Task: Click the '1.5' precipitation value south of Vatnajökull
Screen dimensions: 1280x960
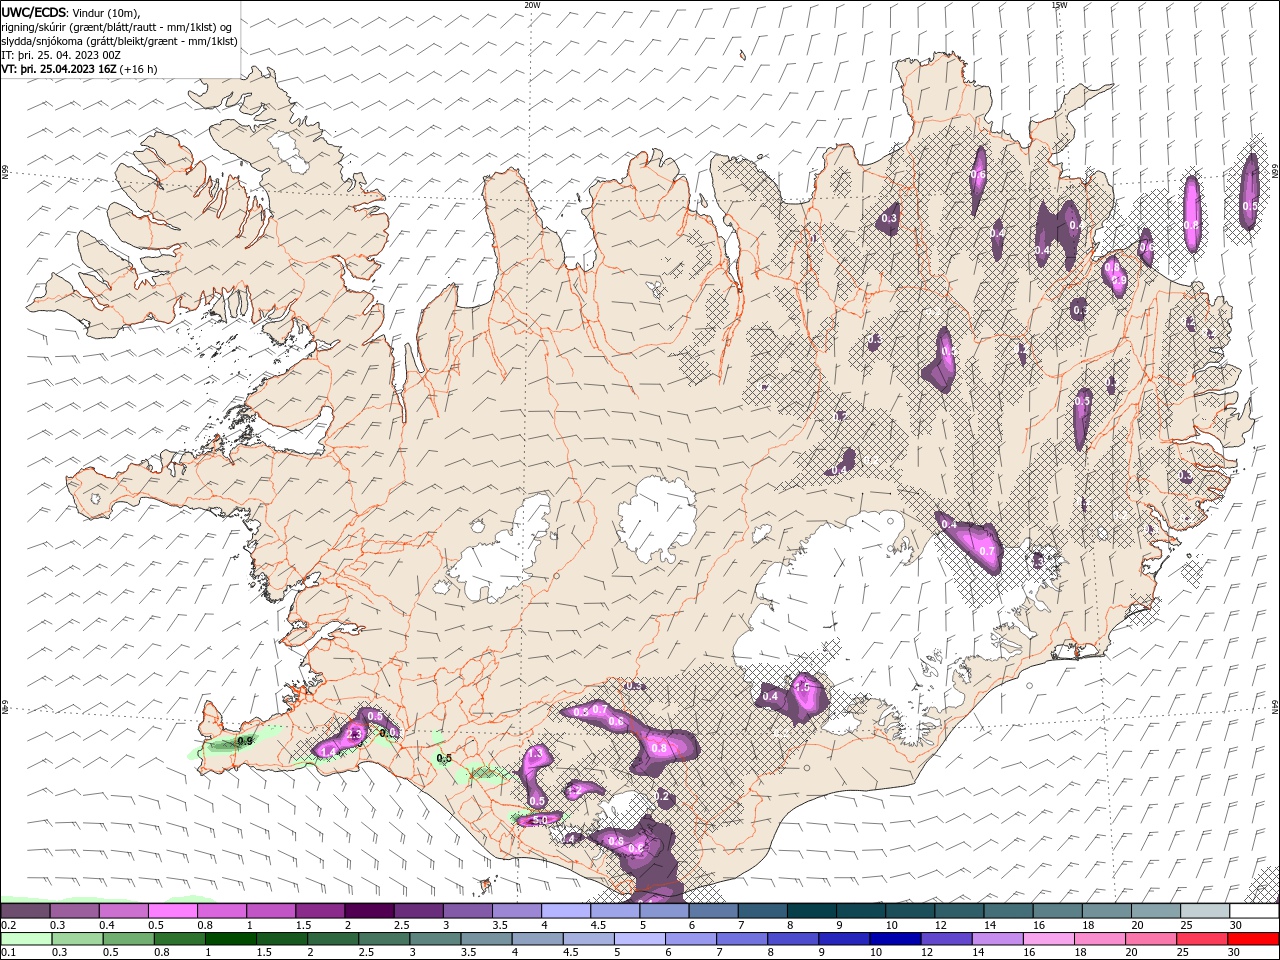Action: [x=802, y=687]
